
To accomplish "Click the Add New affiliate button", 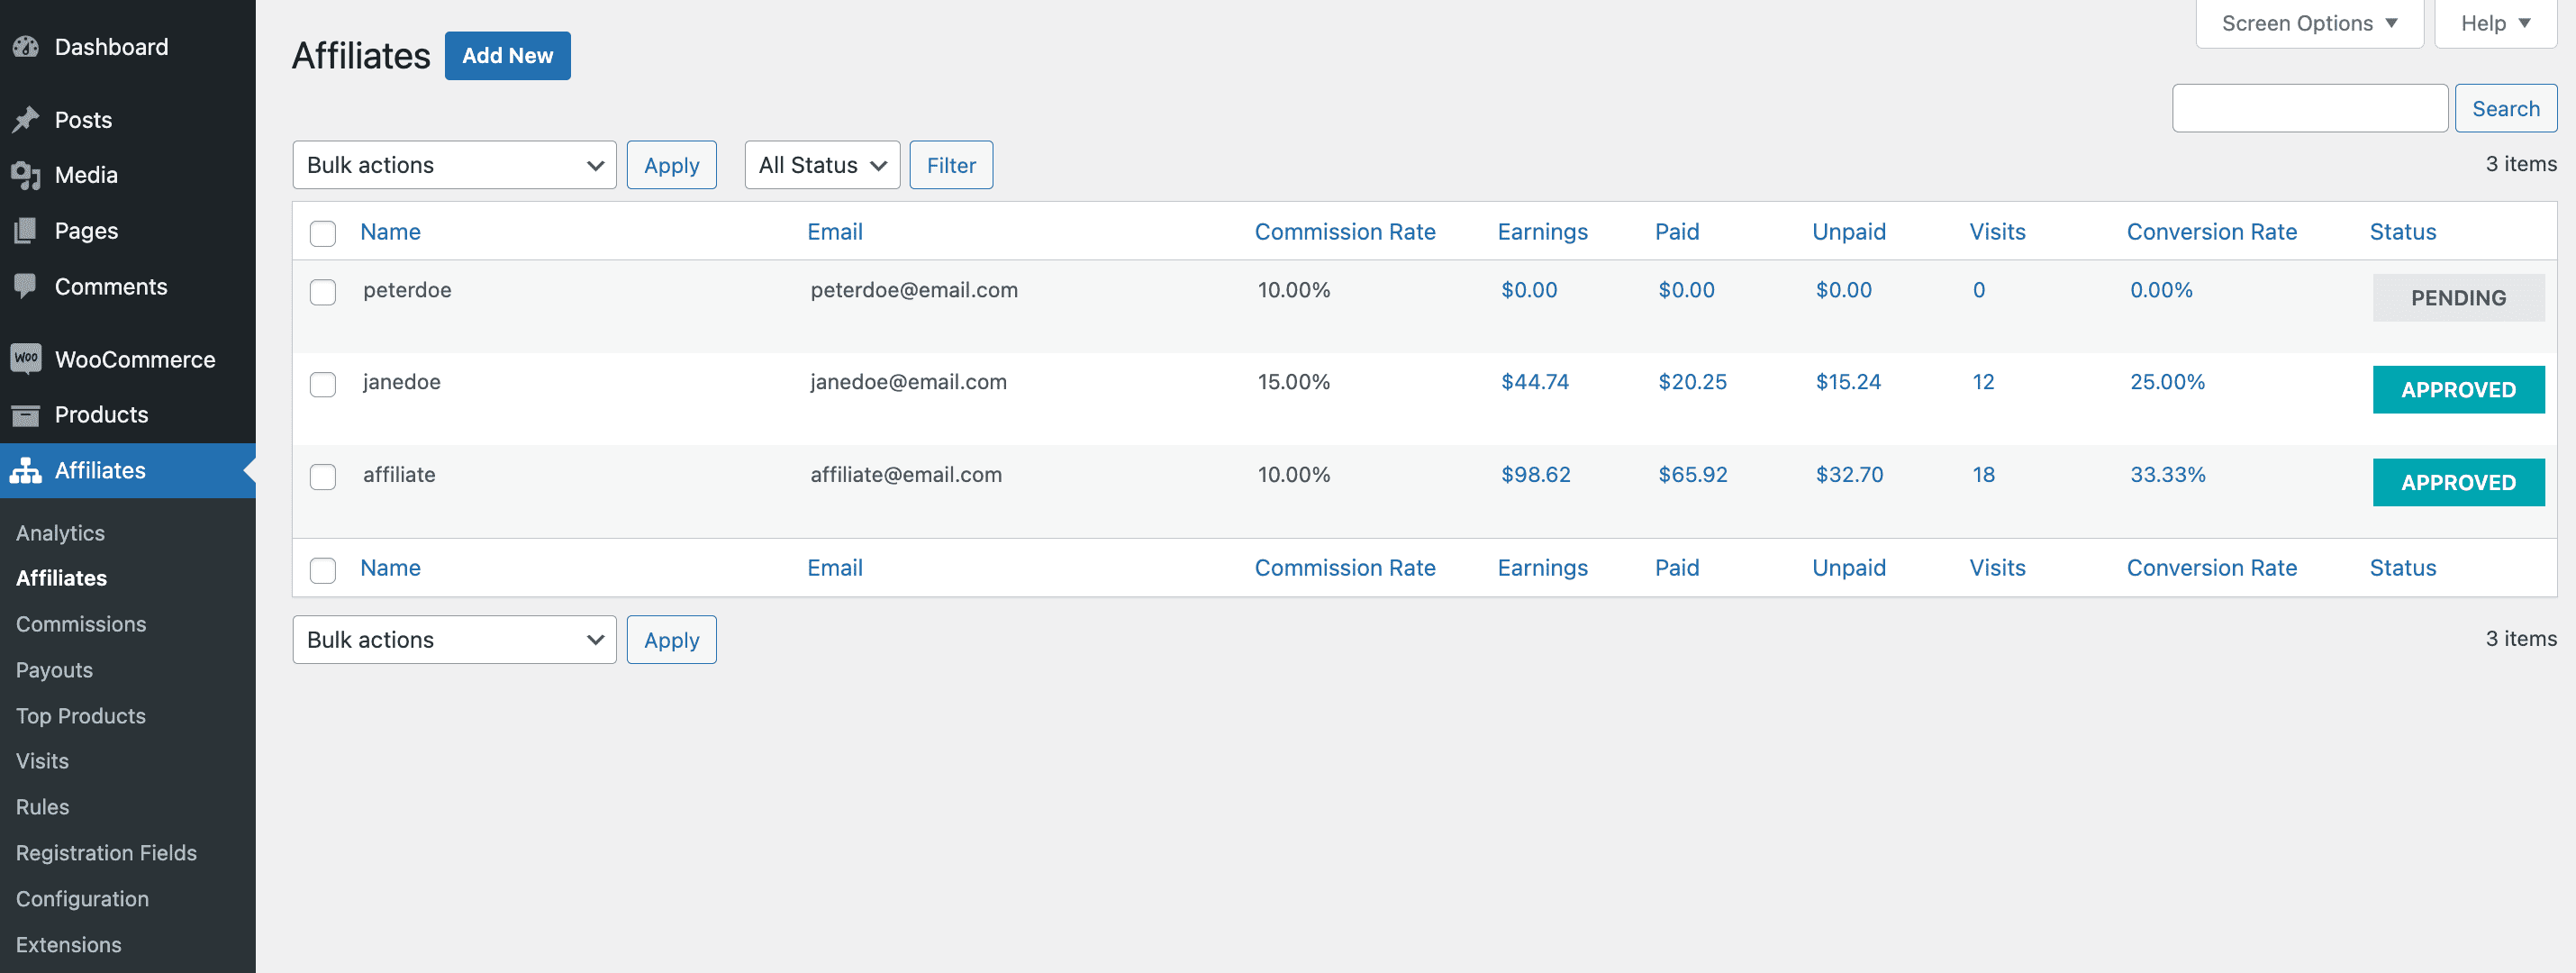I will [x=507, y=56].
